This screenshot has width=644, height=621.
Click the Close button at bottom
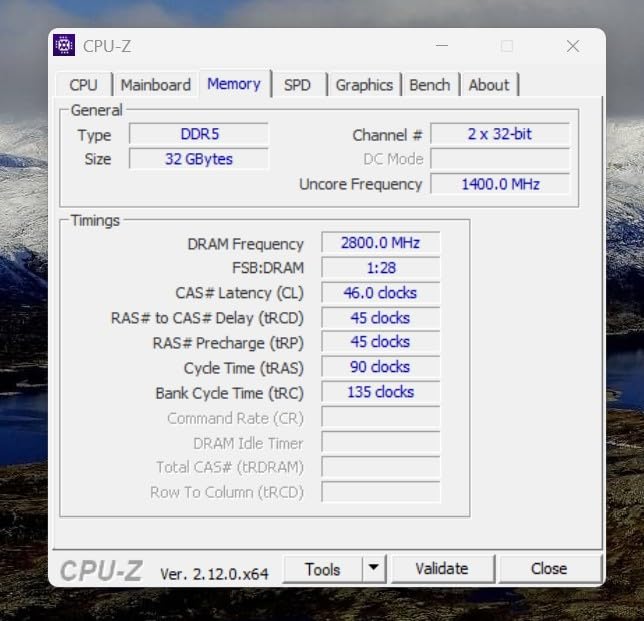pos(550,569)
